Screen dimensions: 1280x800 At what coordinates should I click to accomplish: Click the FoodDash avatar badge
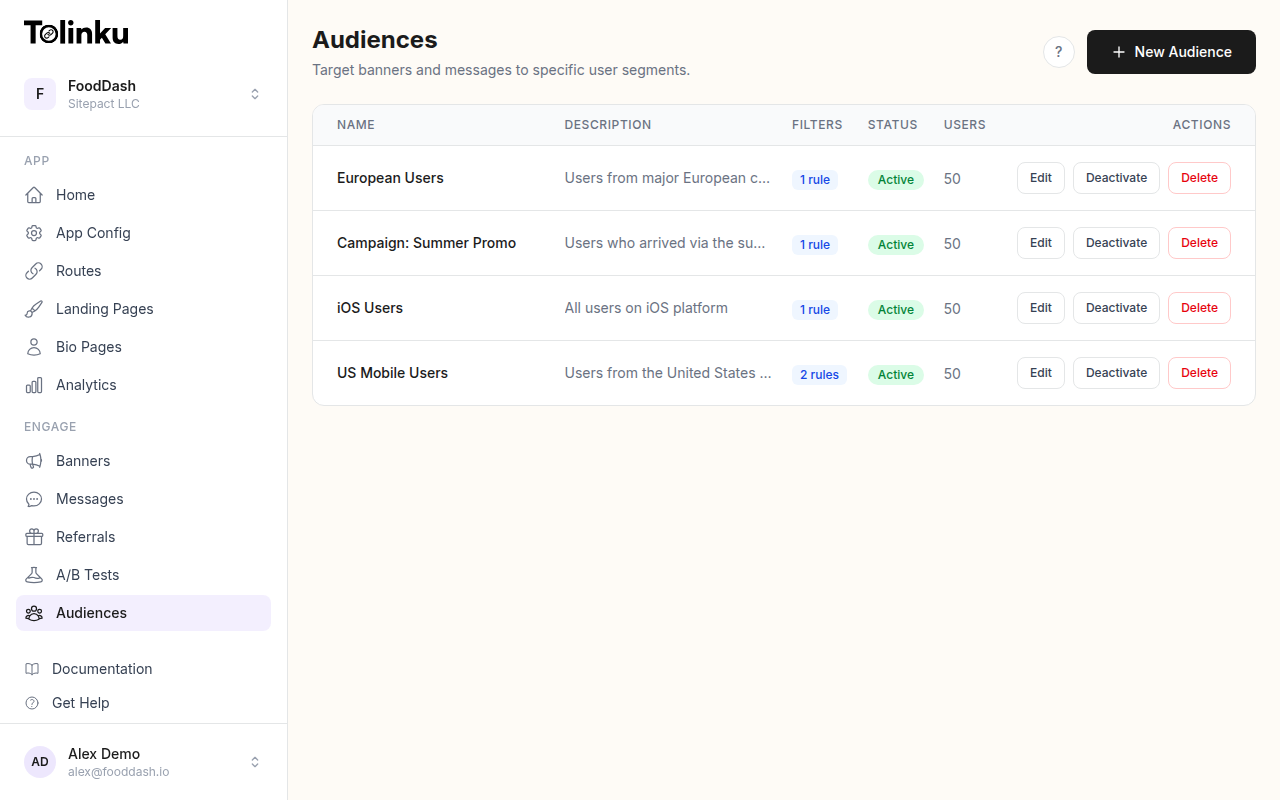tap(40, 93)
